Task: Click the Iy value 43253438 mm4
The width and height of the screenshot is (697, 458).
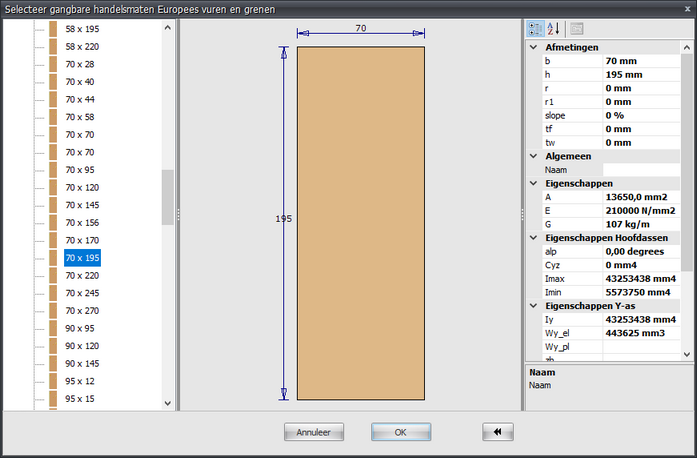Action: [641, 319]
